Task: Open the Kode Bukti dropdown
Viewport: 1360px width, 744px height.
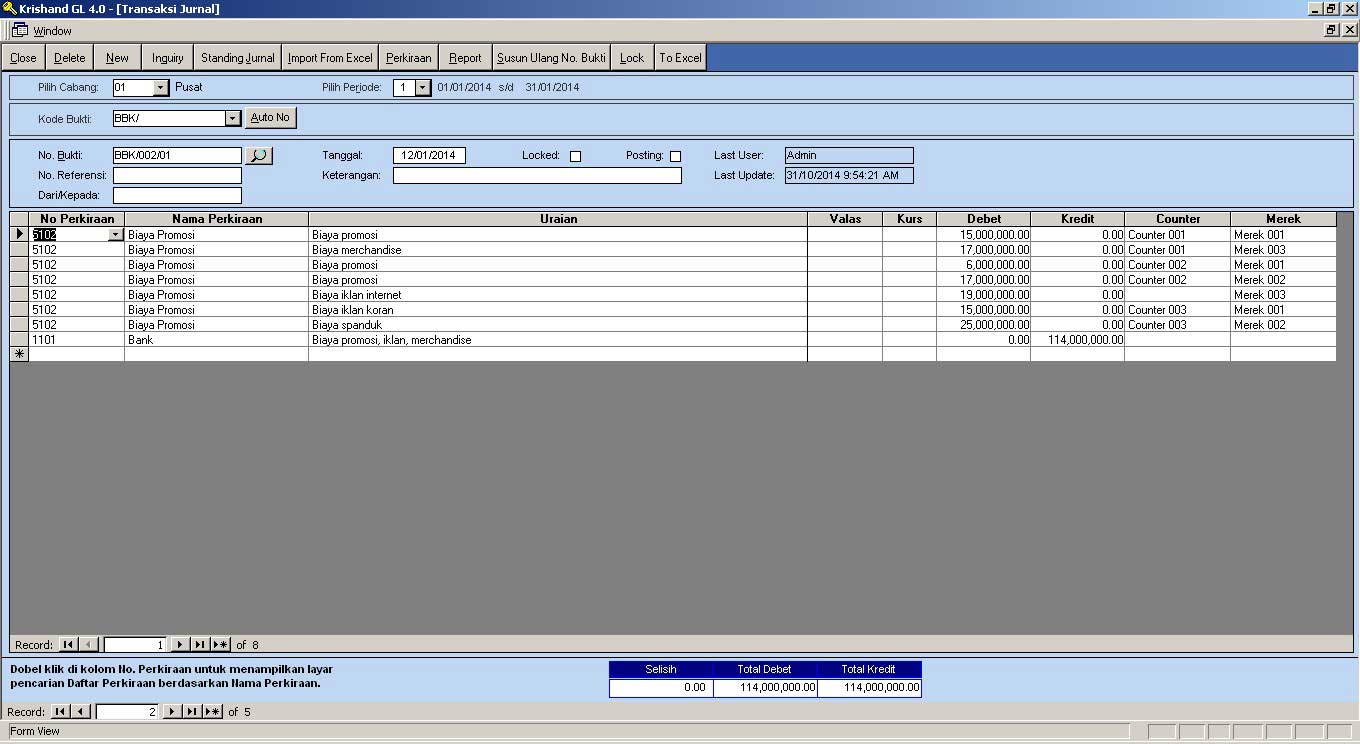Action: tap(233, 118)
